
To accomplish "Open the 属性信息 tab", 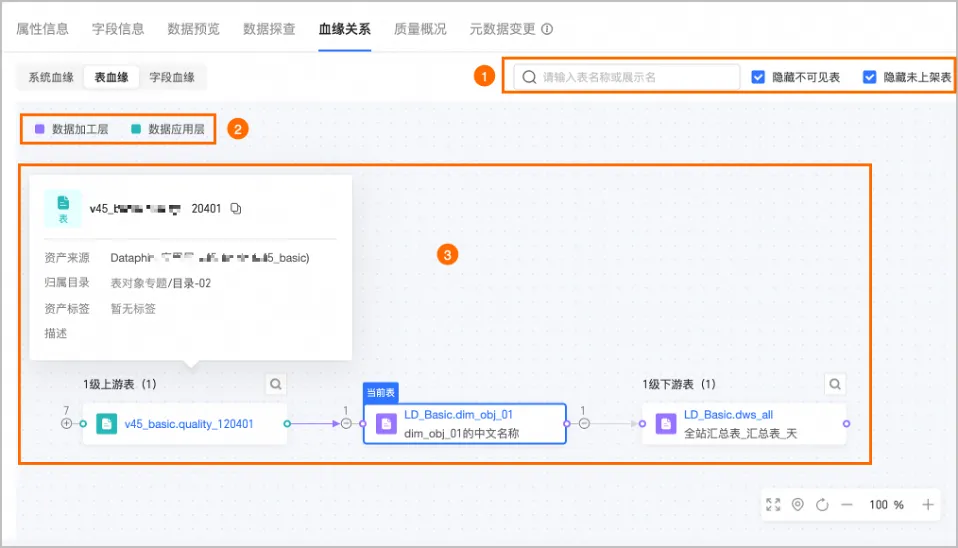I will pyautogui.click(x=42, y=29).
